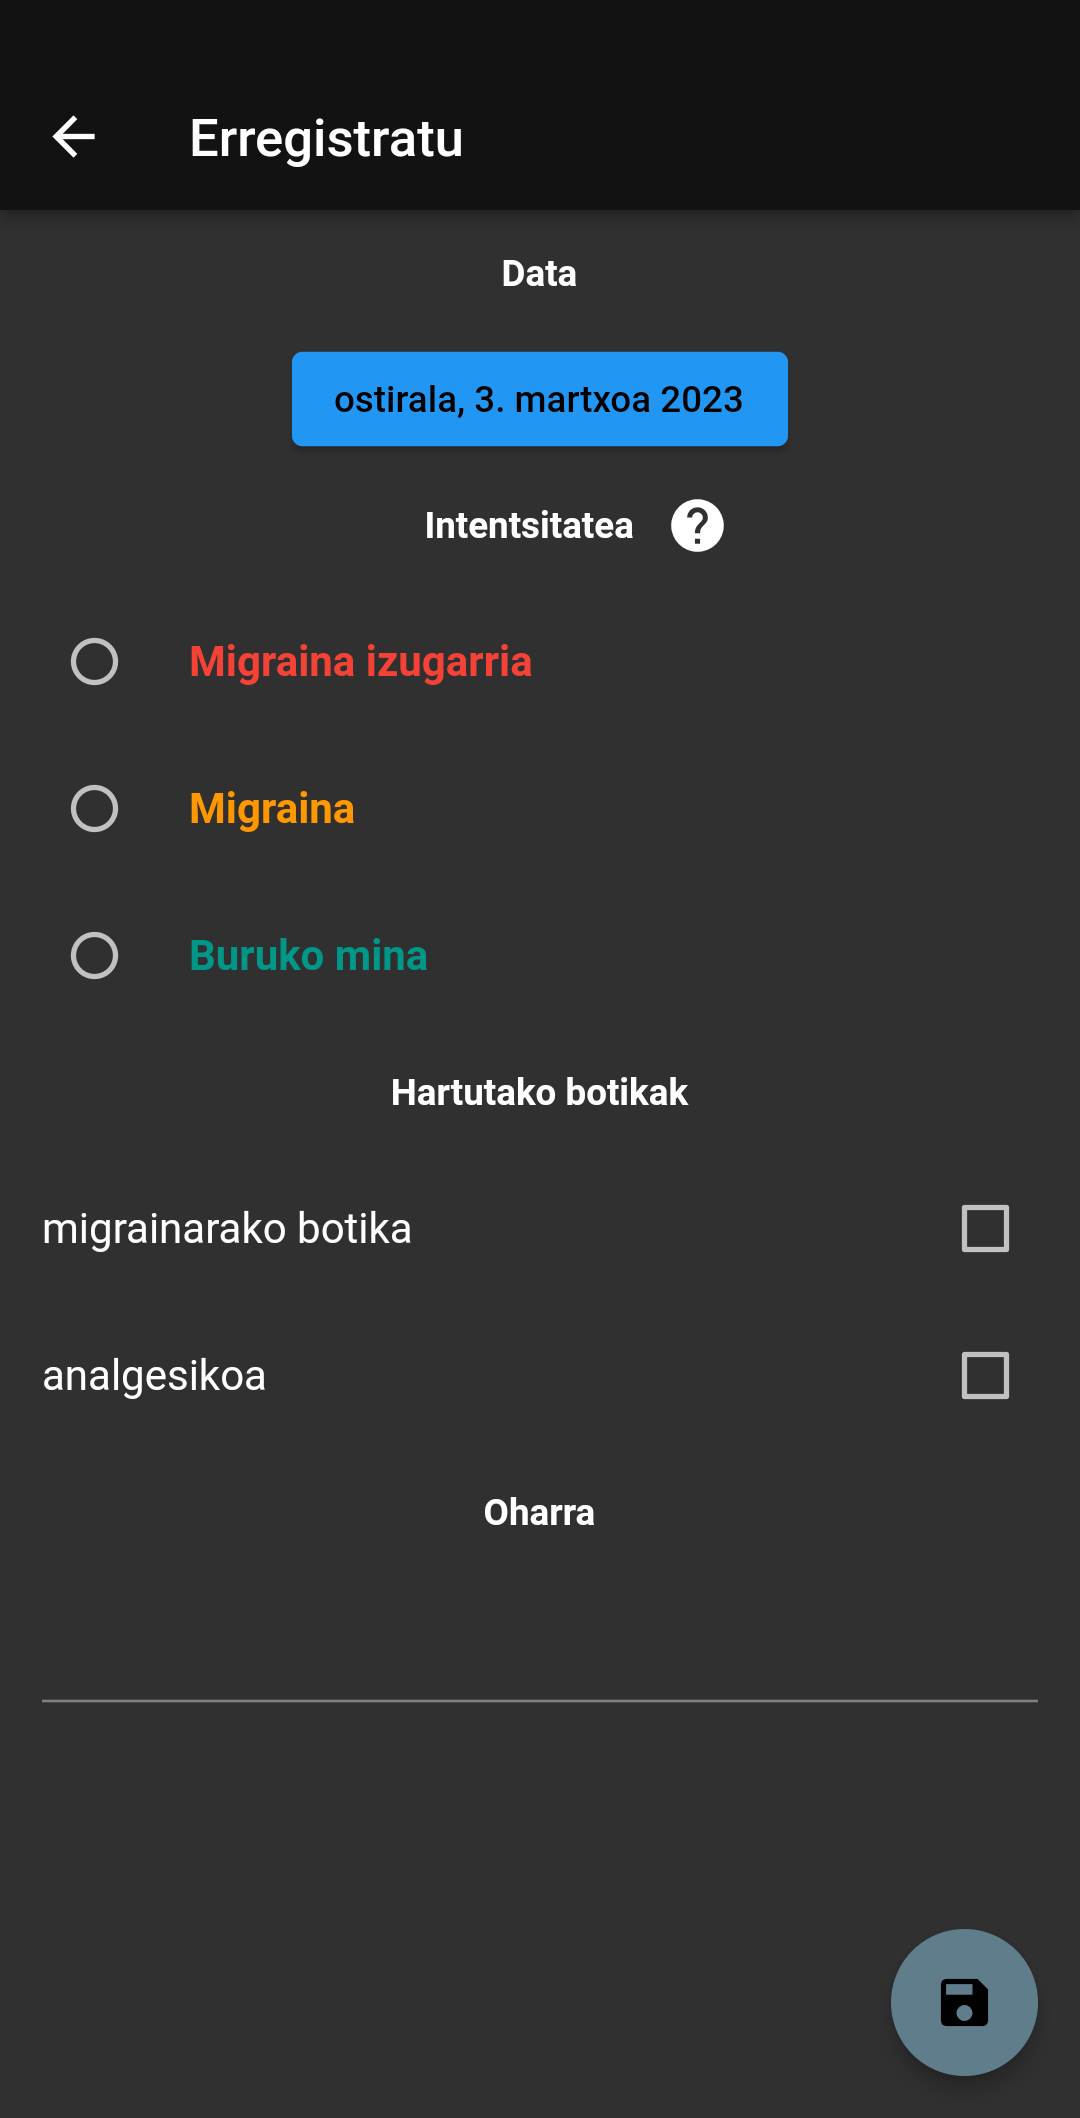
Task: Choose the orange Migraina radio option
Action: coord(95,809)
